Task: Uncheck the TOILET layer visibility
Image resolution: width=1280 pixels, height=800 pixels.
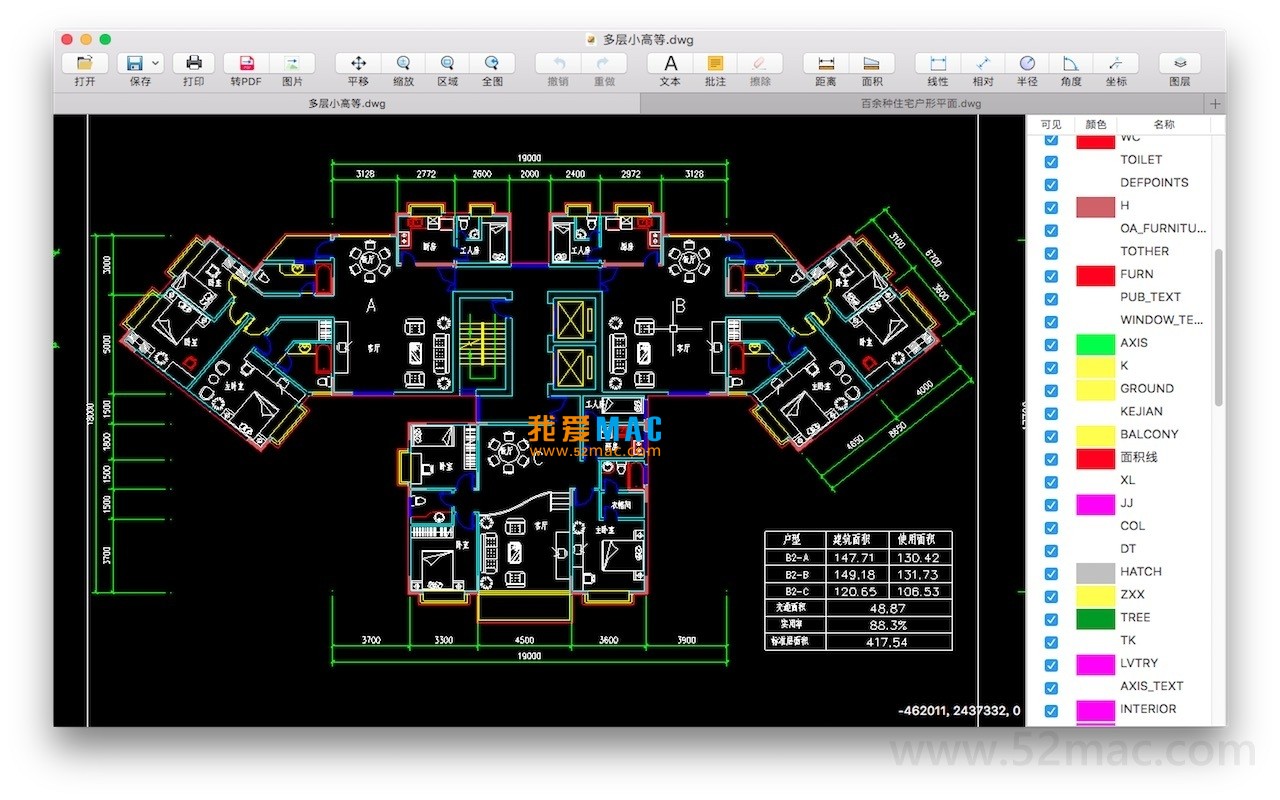Action: [1050, 161]
